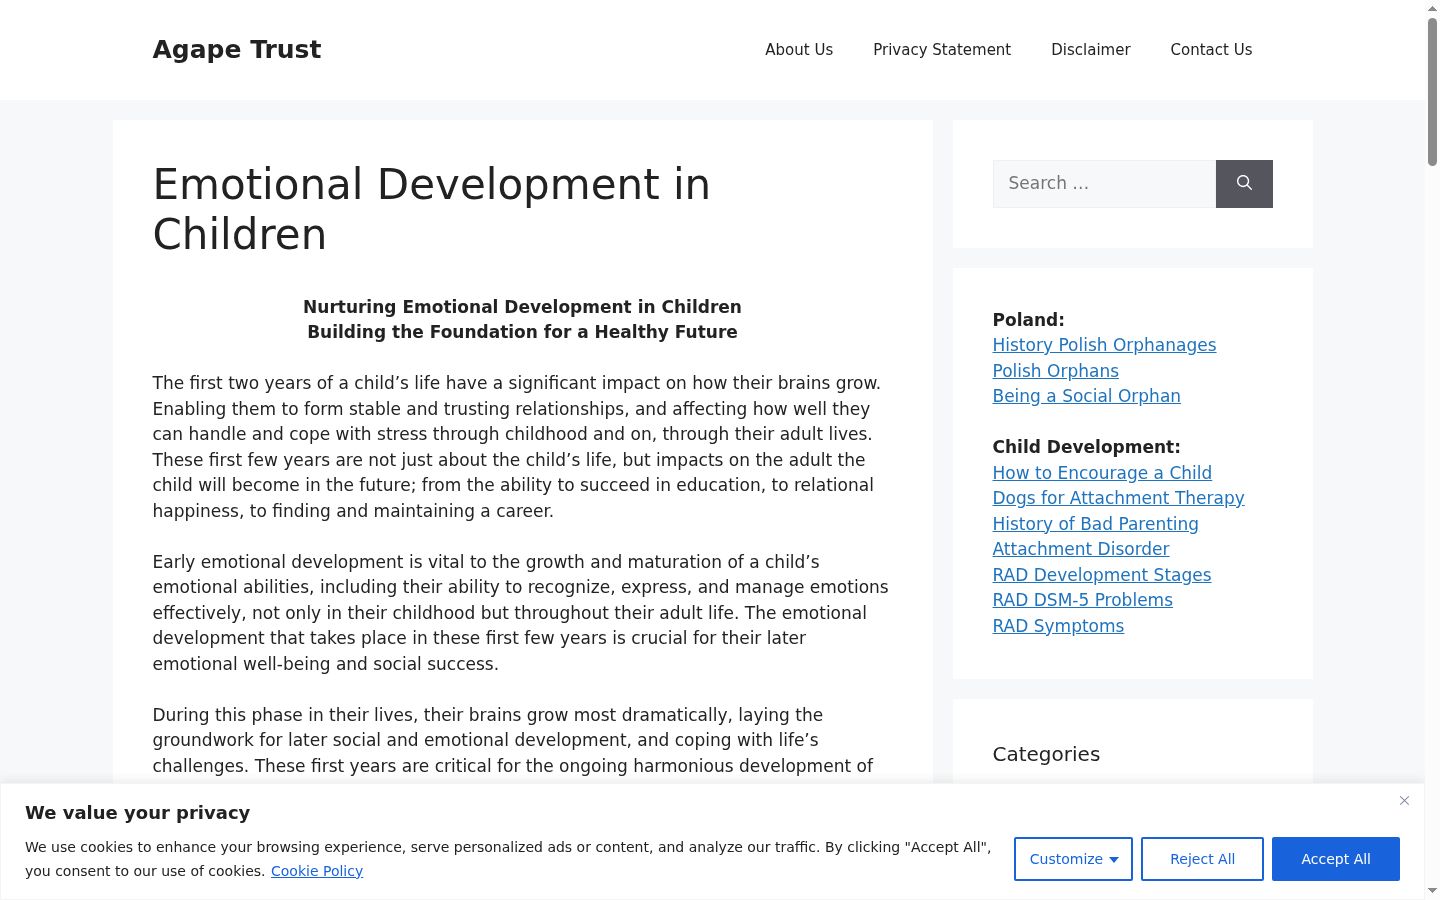Open History Polish Orphanages link
The height and width of the screenshot is (900, 1440).
[1104, 345]
